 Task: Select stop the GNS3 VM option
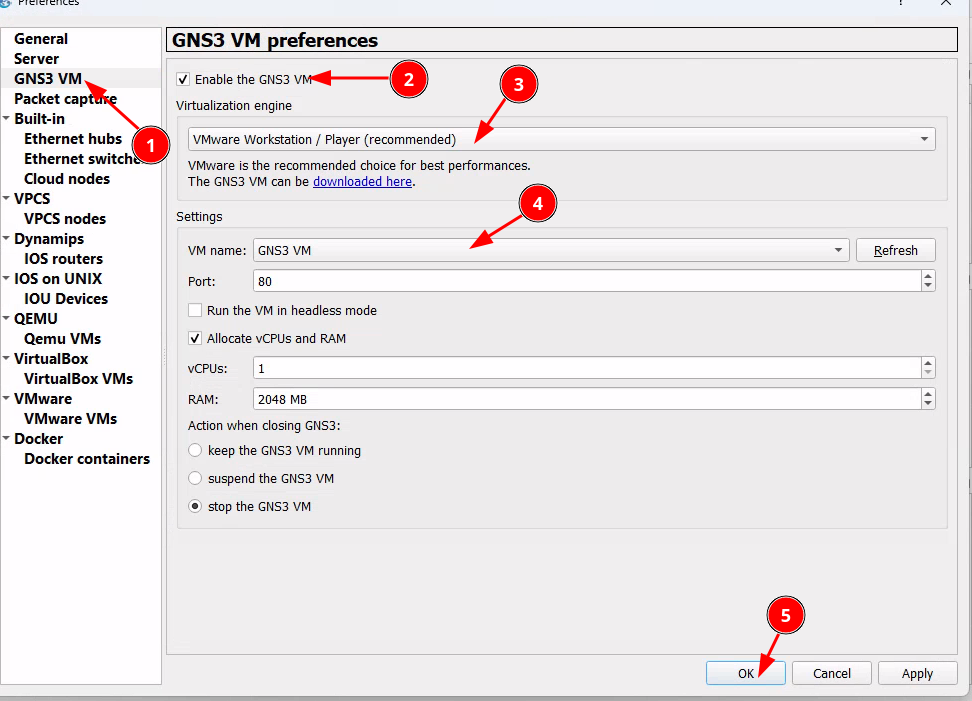tap(195, 507)
